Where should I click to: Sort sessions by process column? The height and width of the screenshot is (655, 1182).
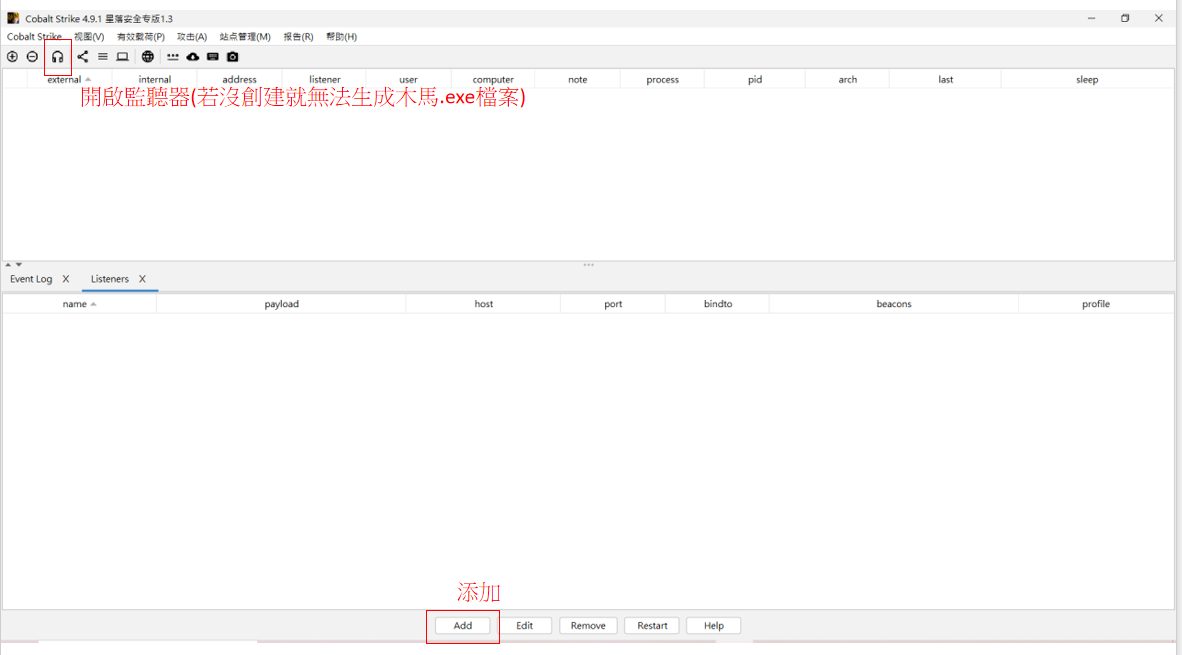pyautogui.click(x=663, y=79)
